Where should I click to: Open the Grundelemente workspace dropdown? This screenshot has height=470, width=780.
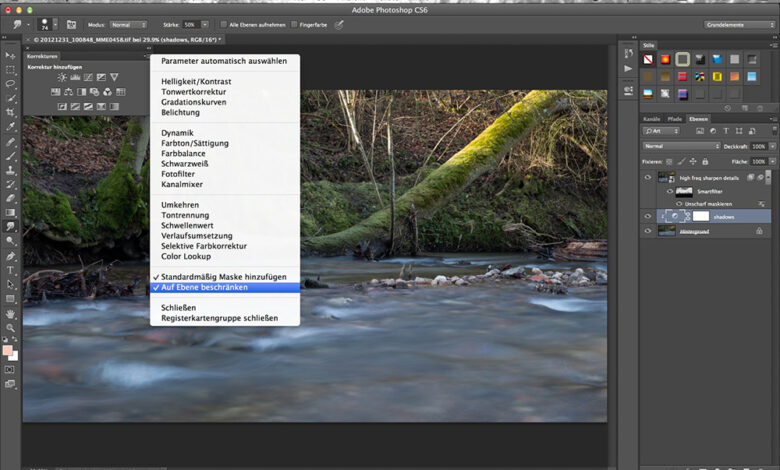click(x=739, y=23)
